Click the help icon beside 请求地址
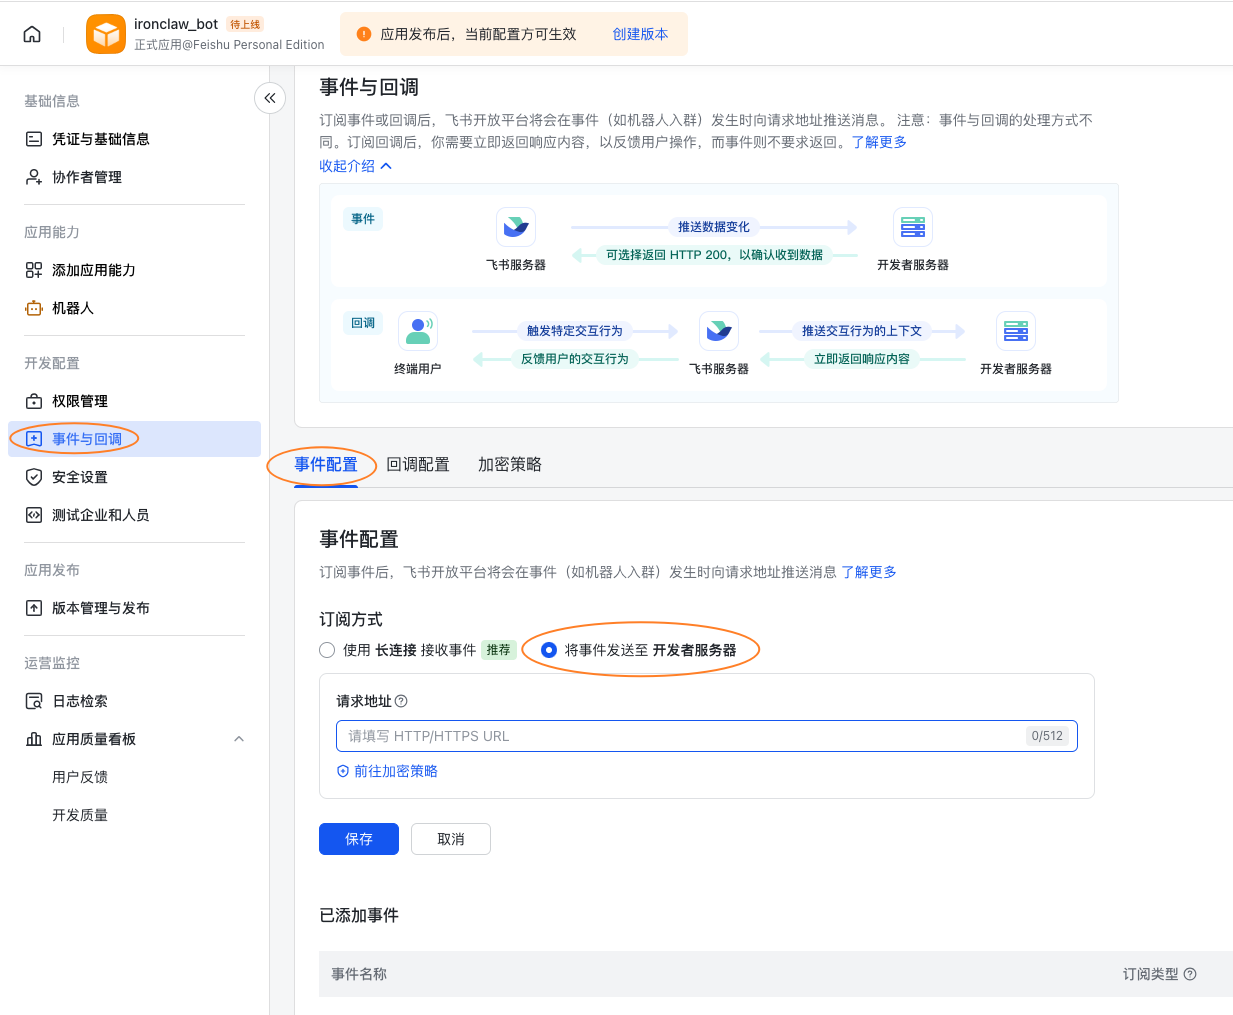This screenshot has width=1233, height=1015. (401, 701)
